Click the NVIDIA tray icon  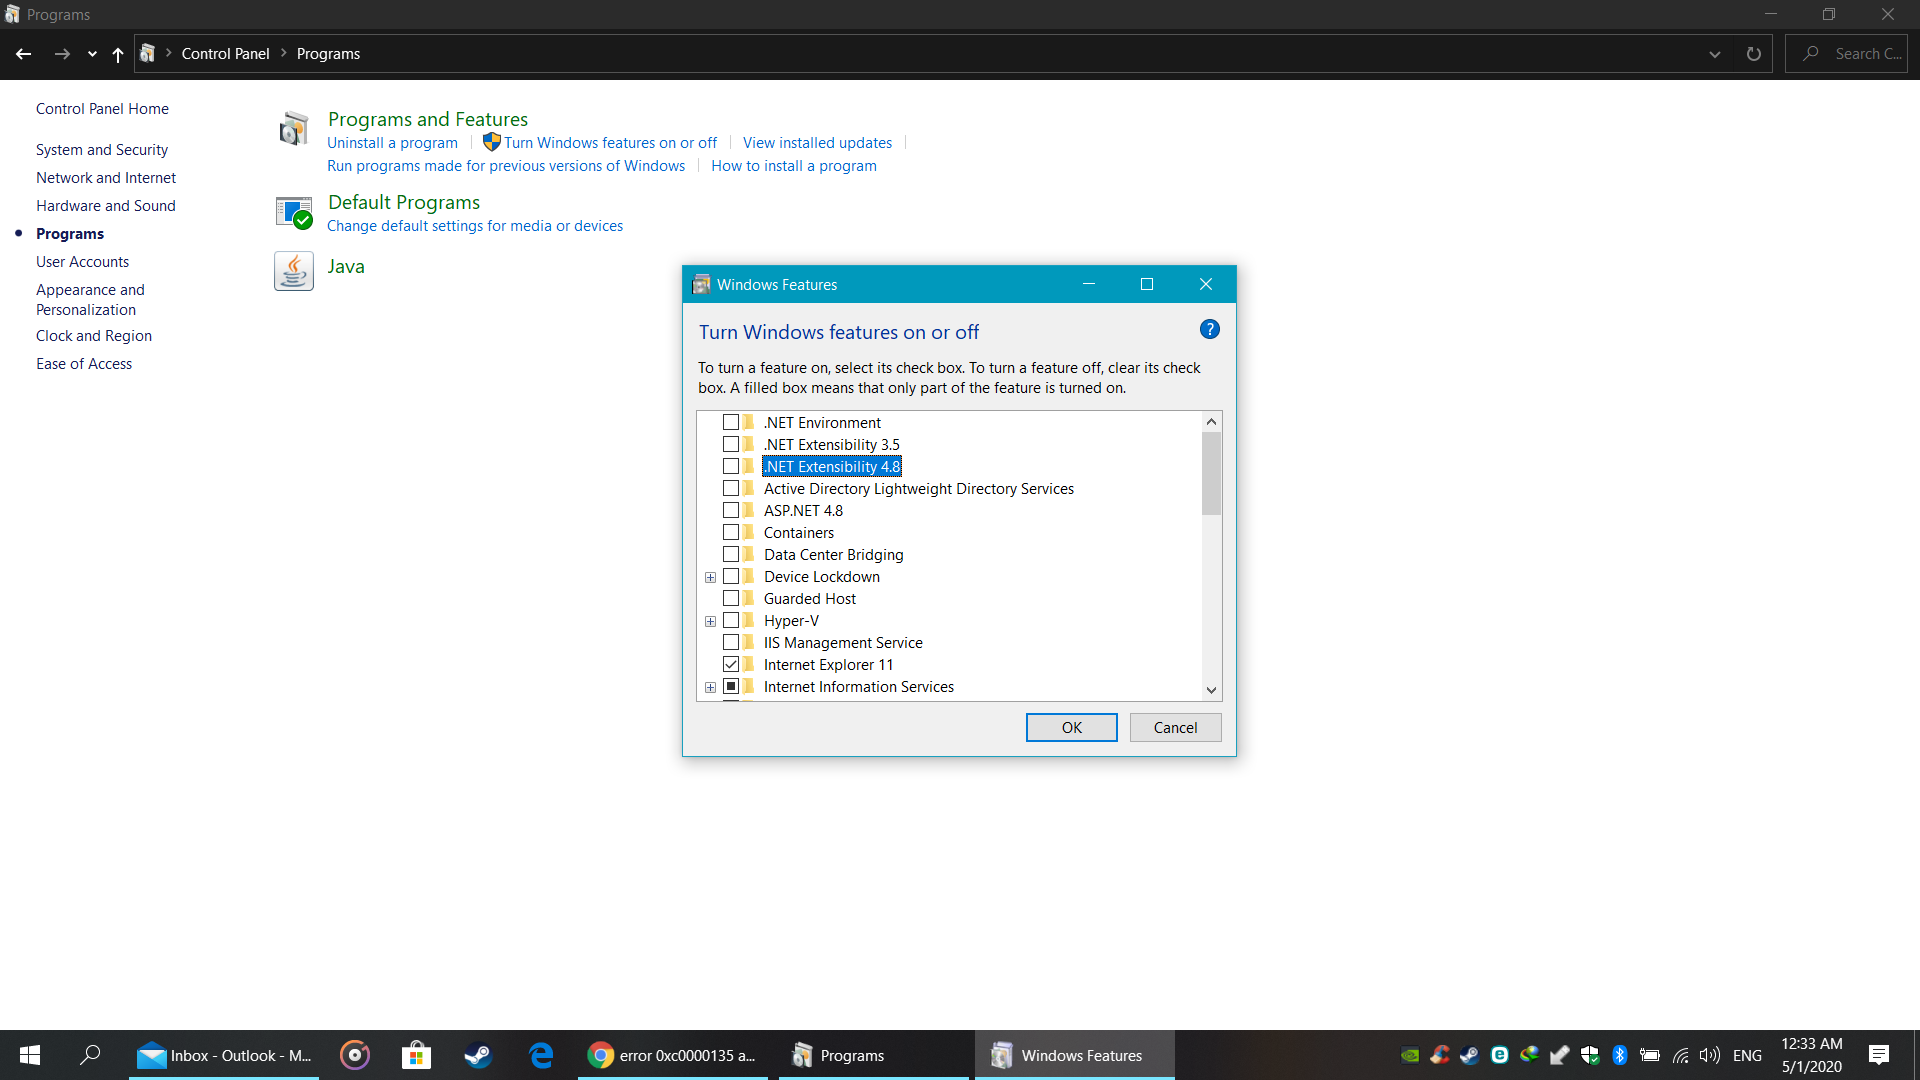point(1410,1055)
